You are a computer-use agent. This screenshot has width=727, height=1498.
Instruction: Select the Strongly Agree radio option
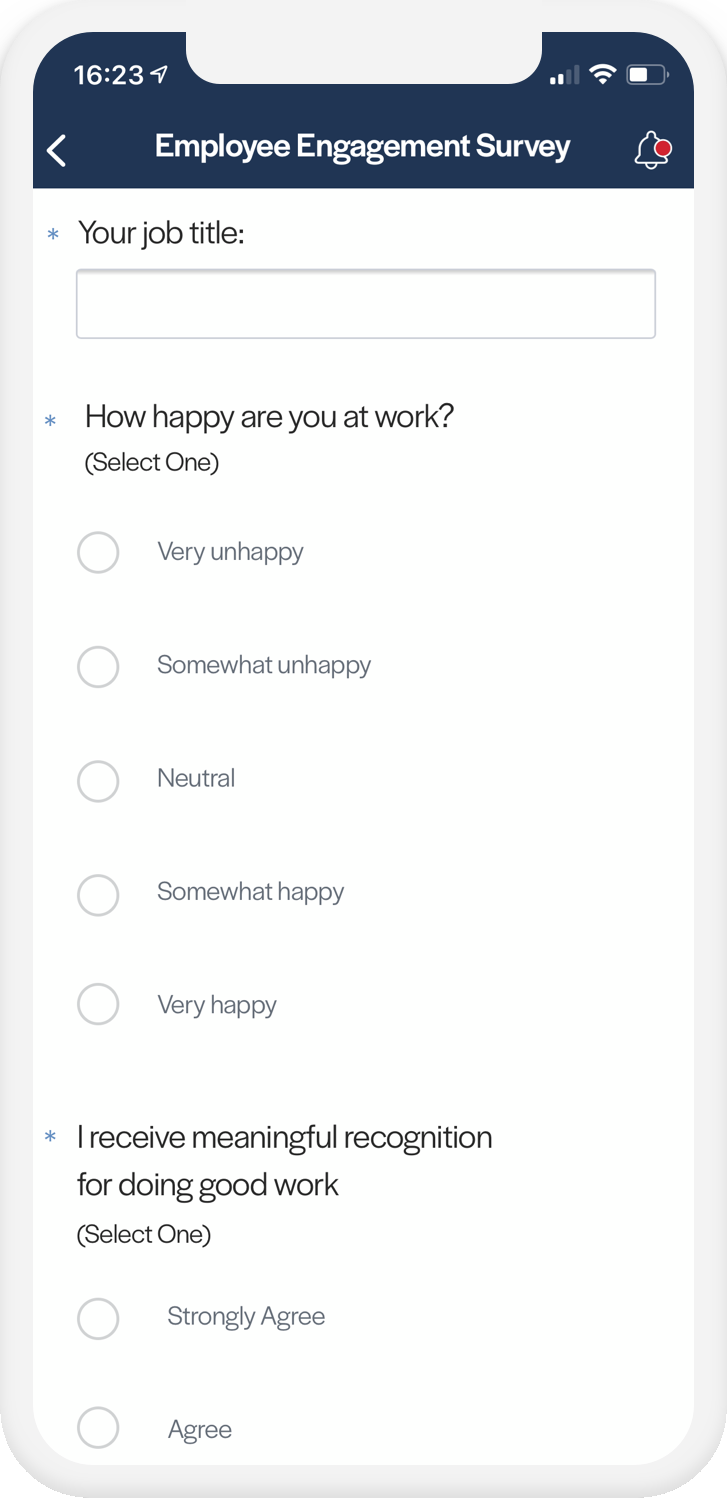click(x=98, y=1318)
